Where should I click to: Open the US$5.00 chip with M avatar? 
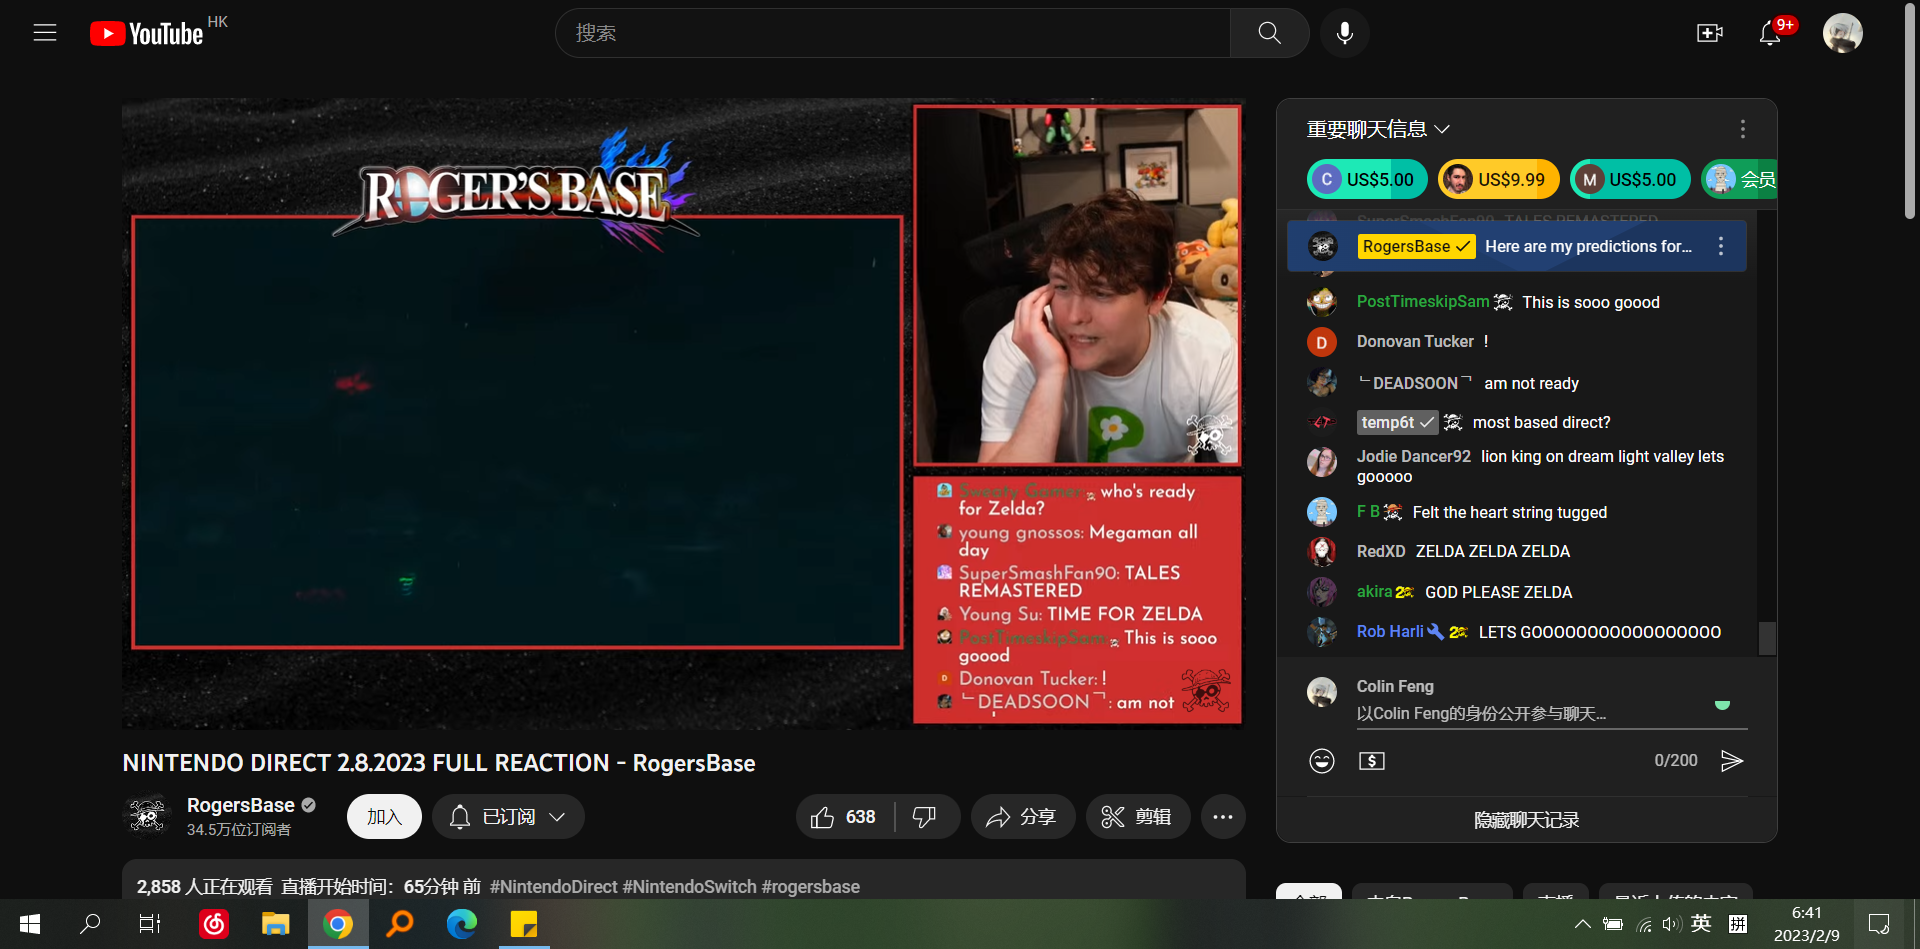pyautogui.click(x=1630, y=179)
